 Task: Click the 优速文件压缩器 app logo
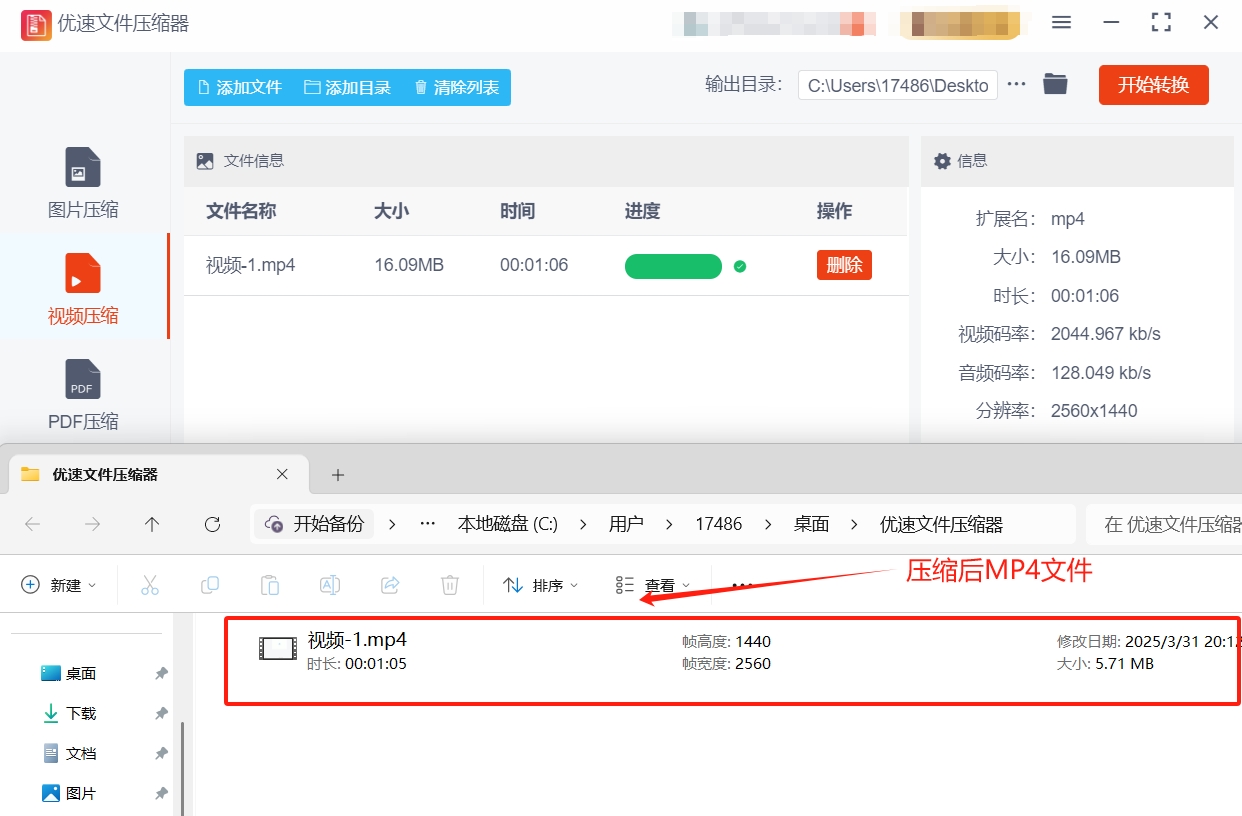pyautogui.click(x=36, y=24)
